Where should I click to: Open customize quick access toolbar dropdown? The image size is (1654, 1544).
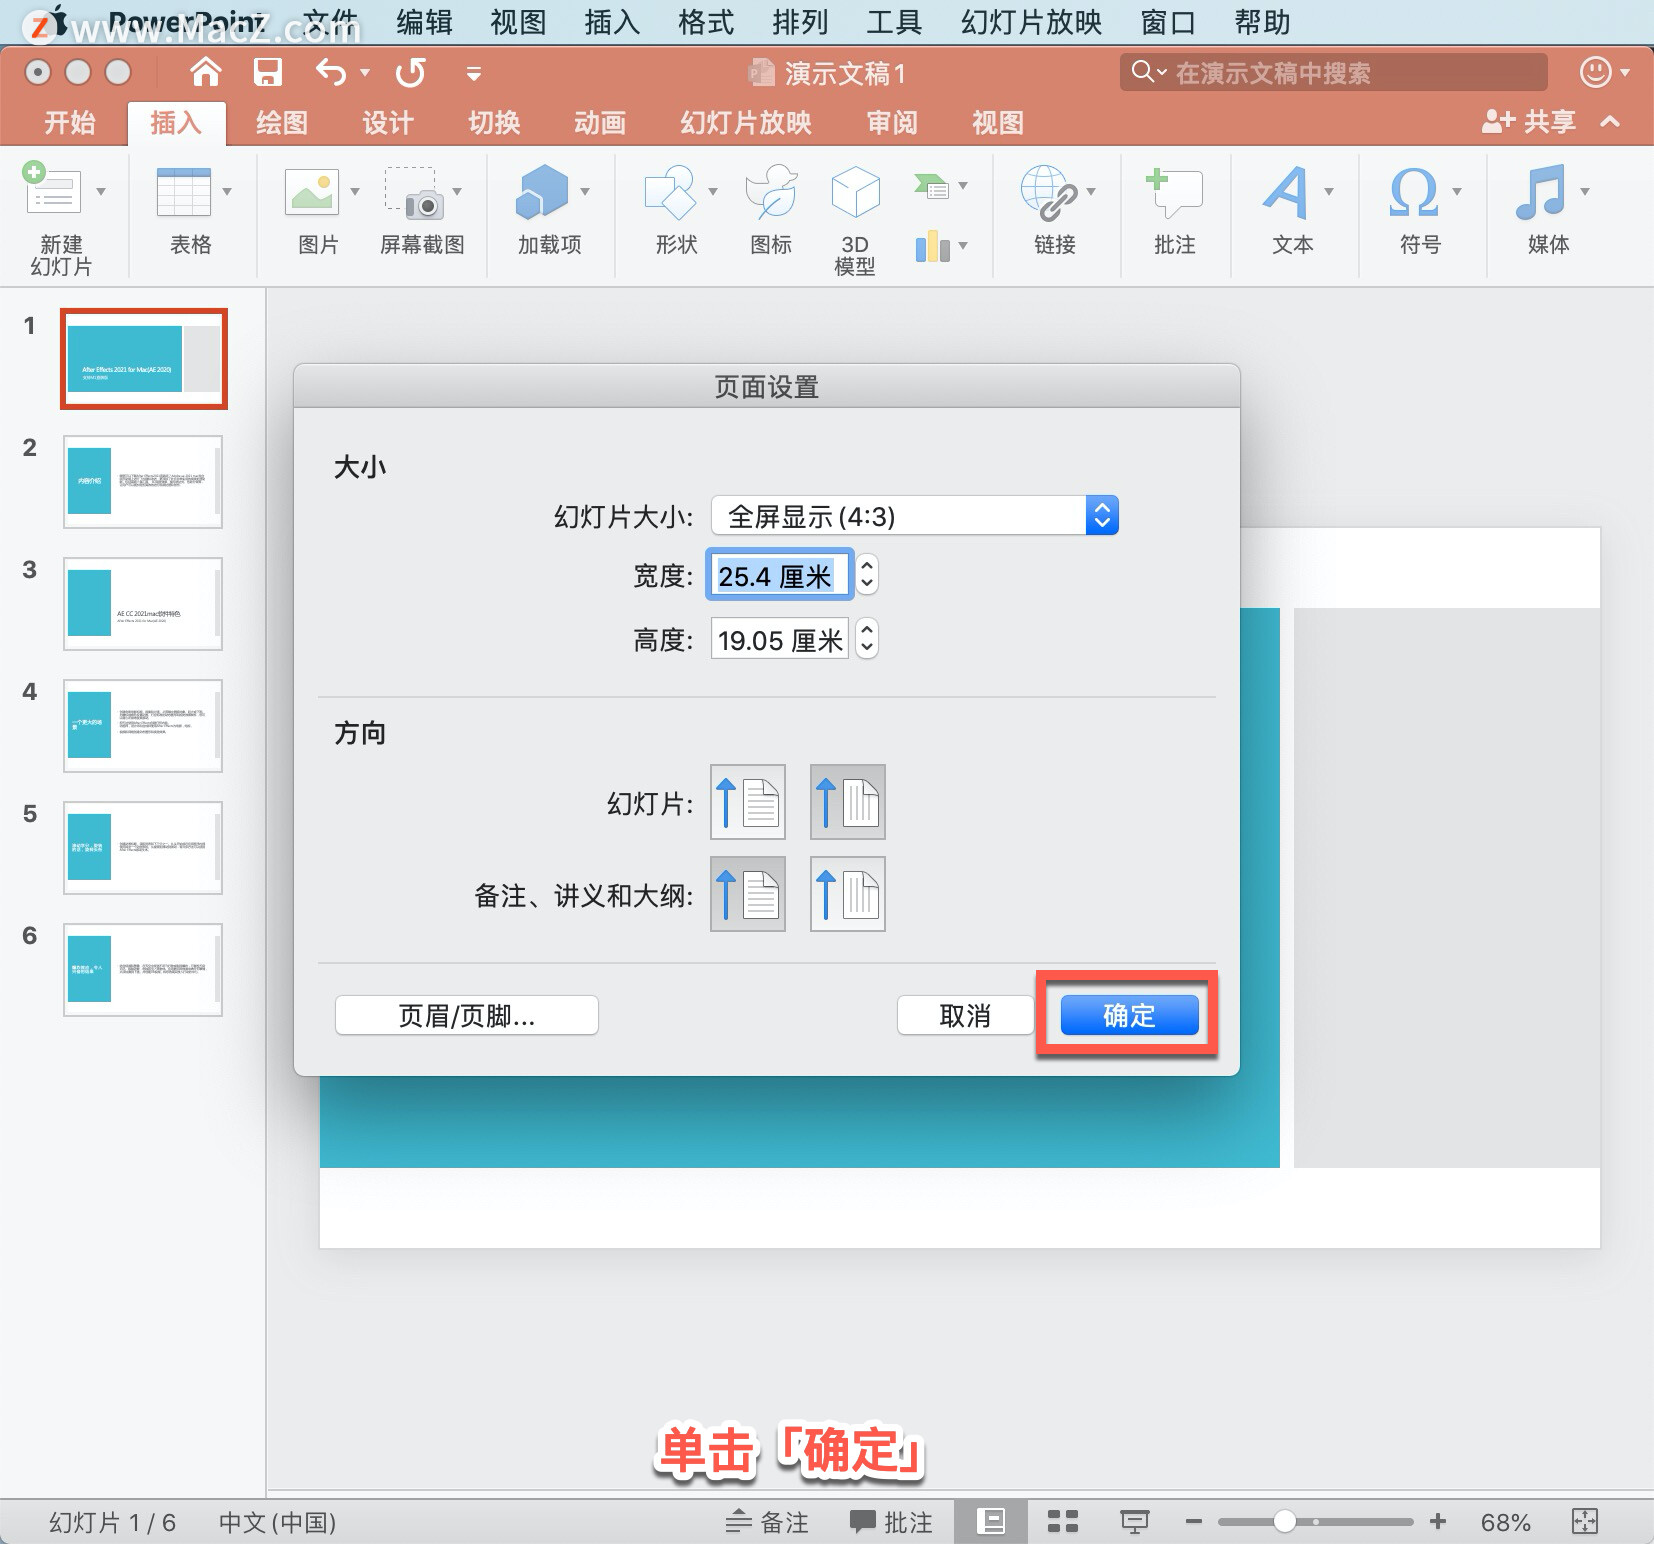[x=474, y=73]
